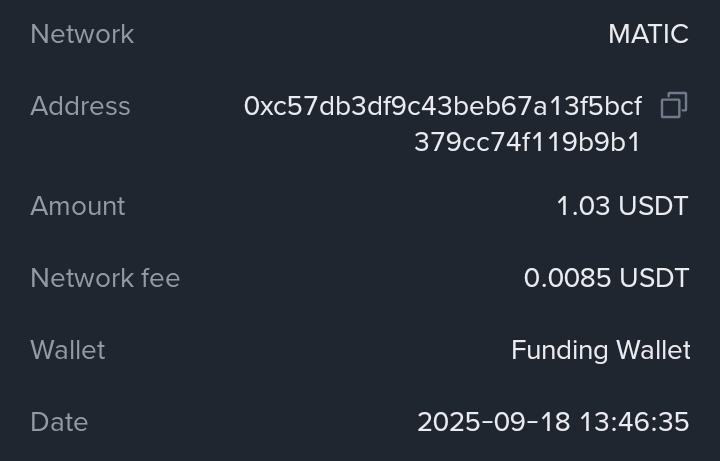
Task: Click USDT unit in the Amount row
Action: [654, 206]
